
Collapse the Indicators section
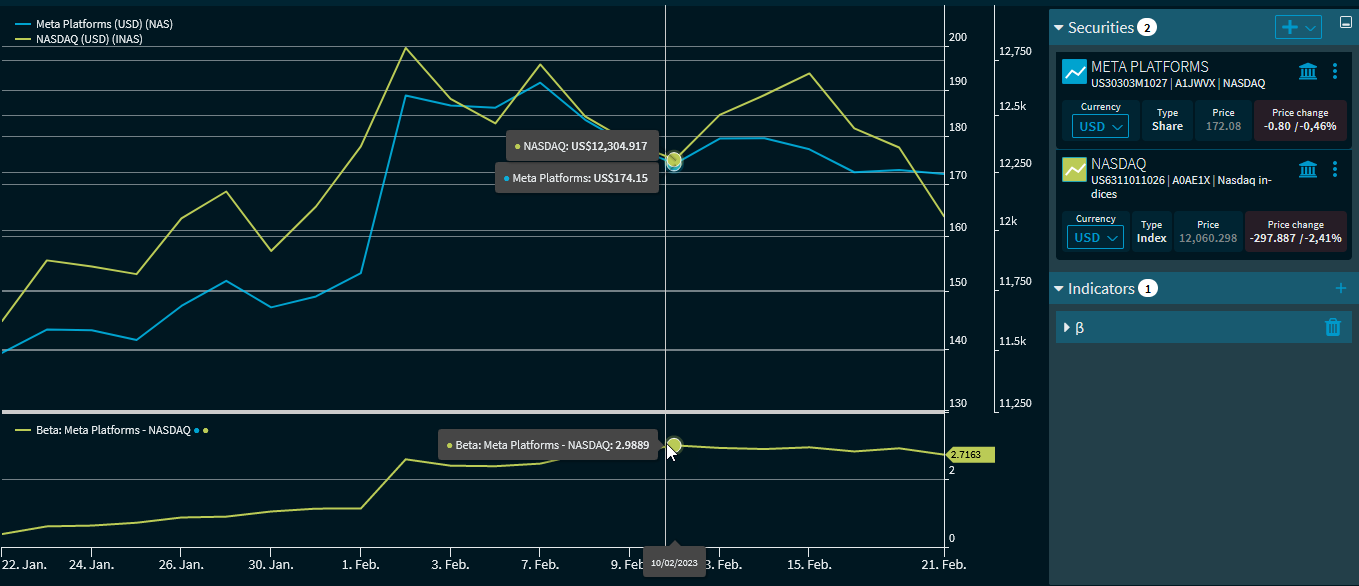tap(1059, 289)
